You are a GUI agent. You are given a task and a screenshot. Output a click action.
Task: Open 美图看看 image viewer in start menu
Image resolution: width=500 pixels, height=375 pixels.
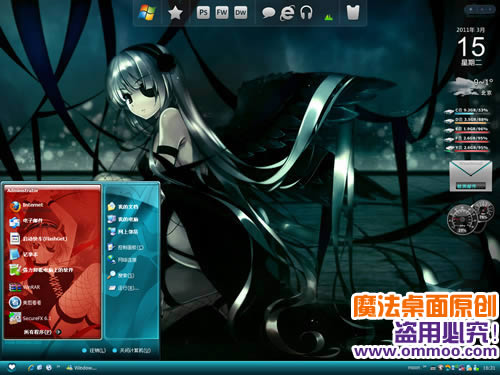25,302
